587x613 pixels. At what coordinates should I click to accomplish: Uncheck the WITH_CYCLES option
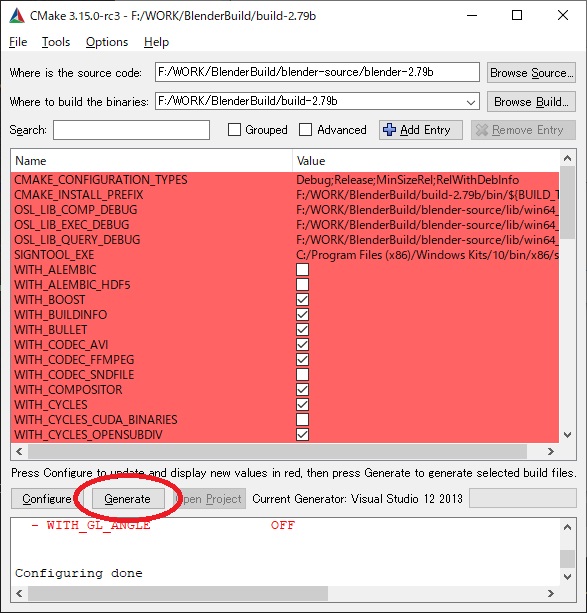coord(302,405)
